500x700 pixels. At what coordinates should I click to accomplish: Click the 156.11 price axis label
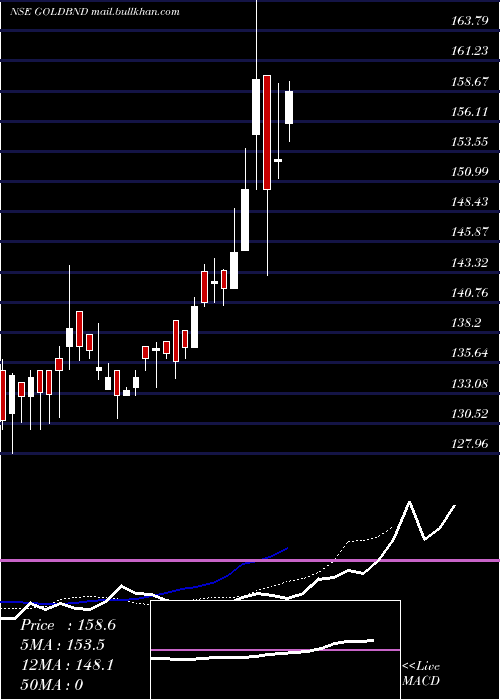click(469, 112)
